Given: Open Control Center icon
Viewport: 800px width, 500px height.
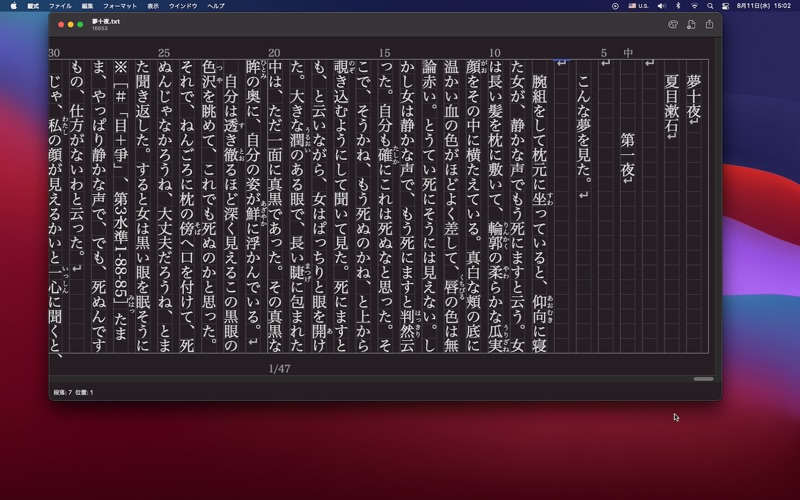Looking at the screenshot, I should click(725, 6).
